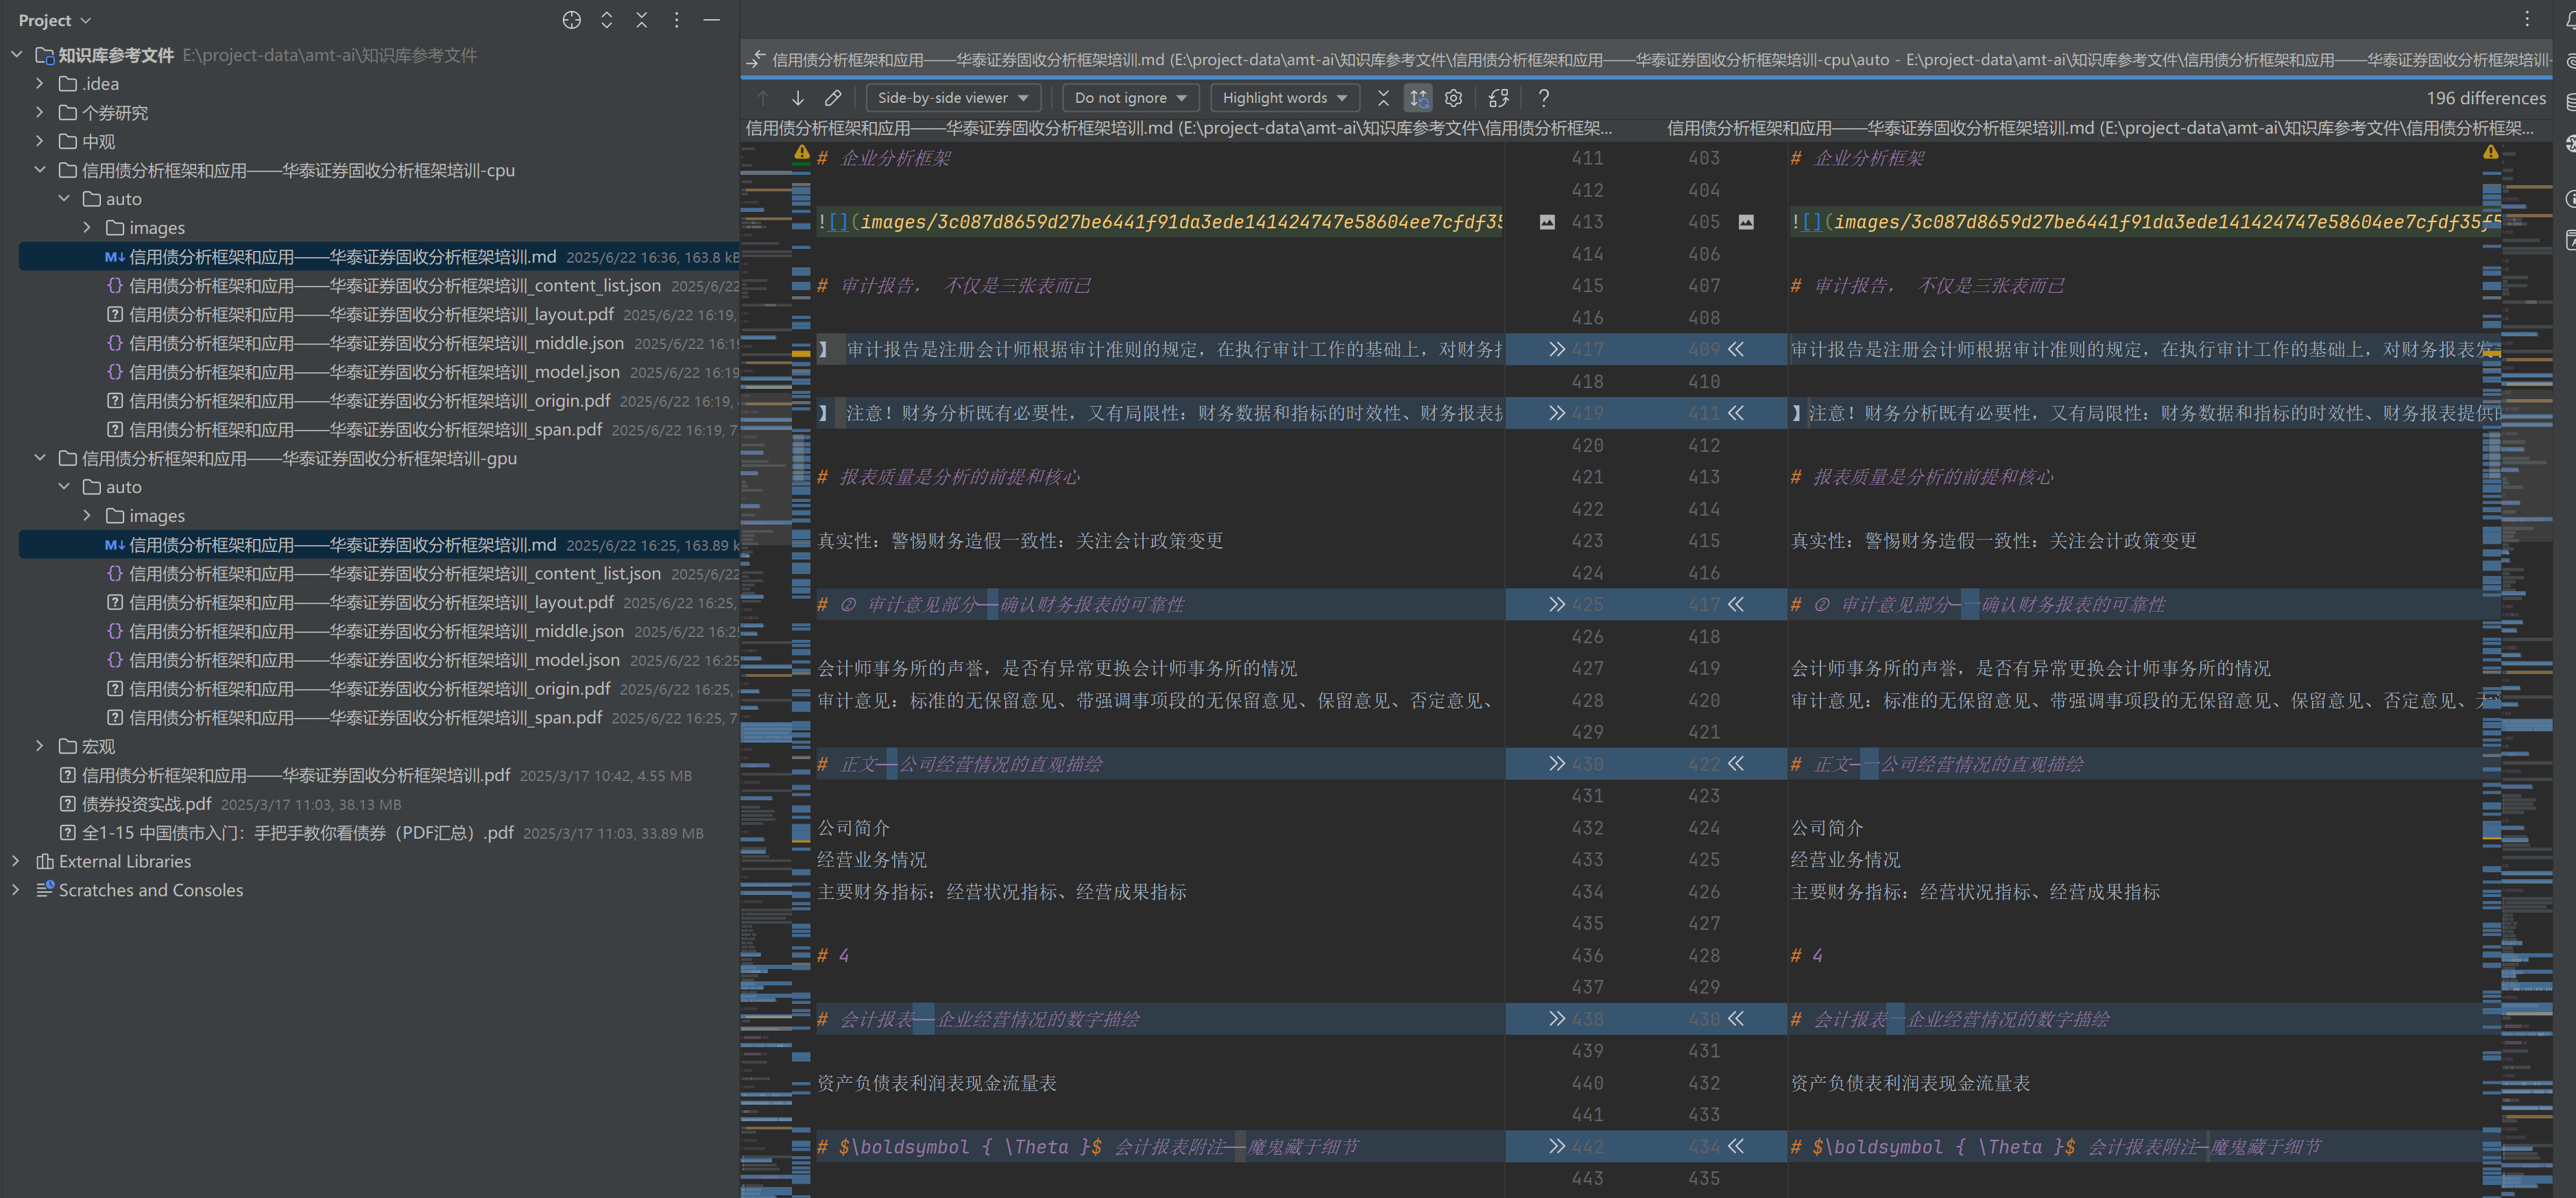This screenshot has width=2576, height=1198.
Task: Apply left change at line 419
Action: pyautogui.click(x=1556, y=413)
